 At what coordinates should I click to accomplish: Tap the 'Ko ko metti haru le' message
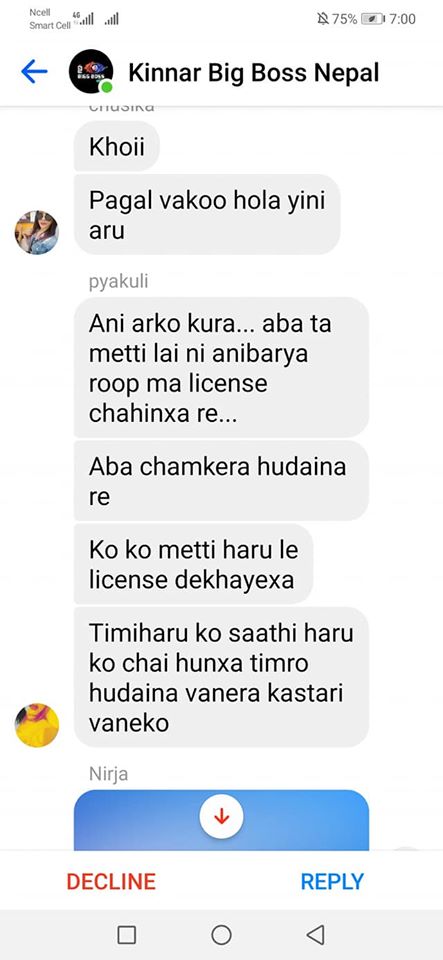tap(193, 564)
